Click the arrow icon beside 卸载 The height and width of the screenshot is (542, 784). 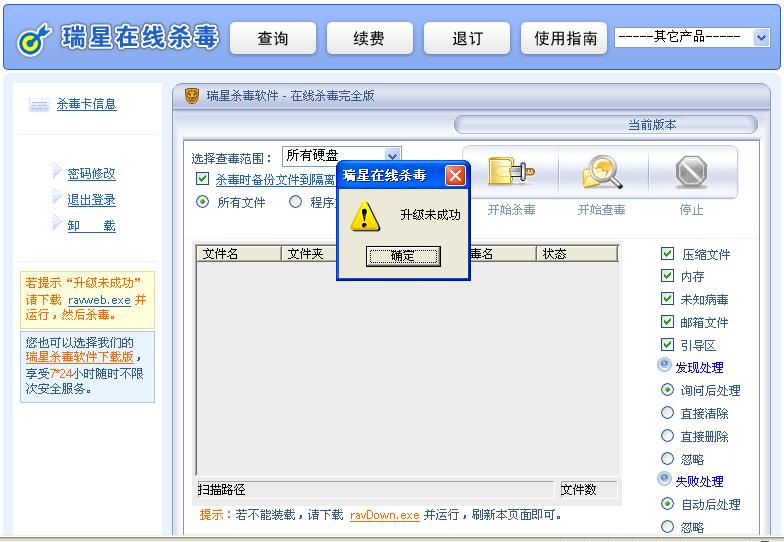click(x=56, y=222)
